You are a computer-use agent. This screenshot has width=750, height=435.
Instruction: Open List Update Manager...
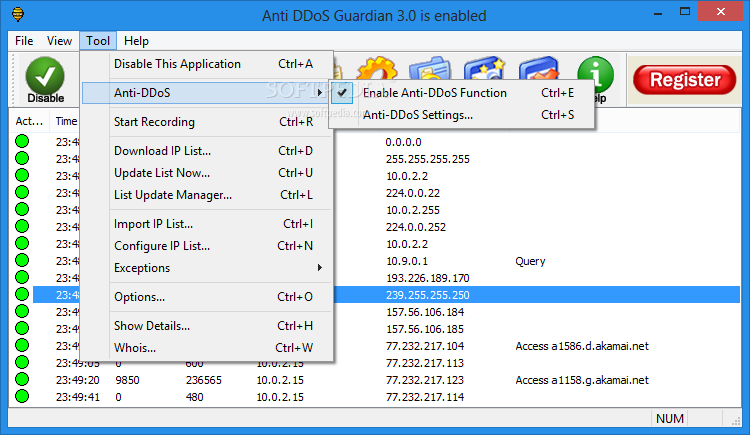coord(207,195)
